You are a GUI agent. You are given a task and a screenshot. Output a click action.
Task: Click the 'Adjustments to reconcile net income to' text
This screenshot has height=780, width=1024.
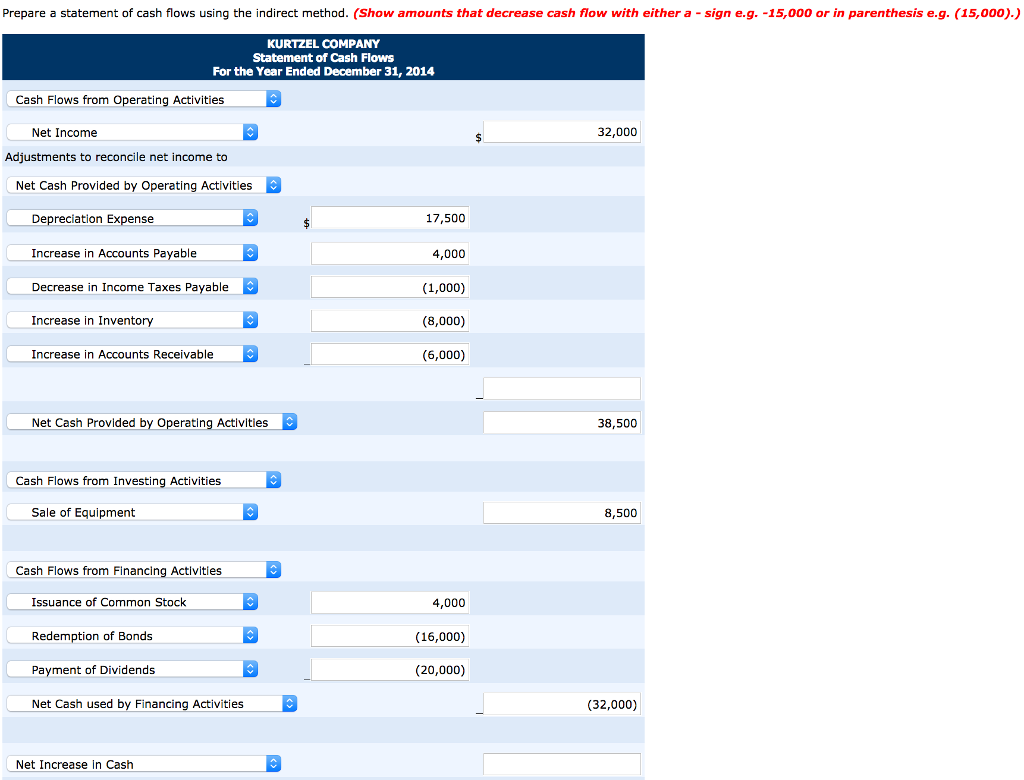point(116,157)
